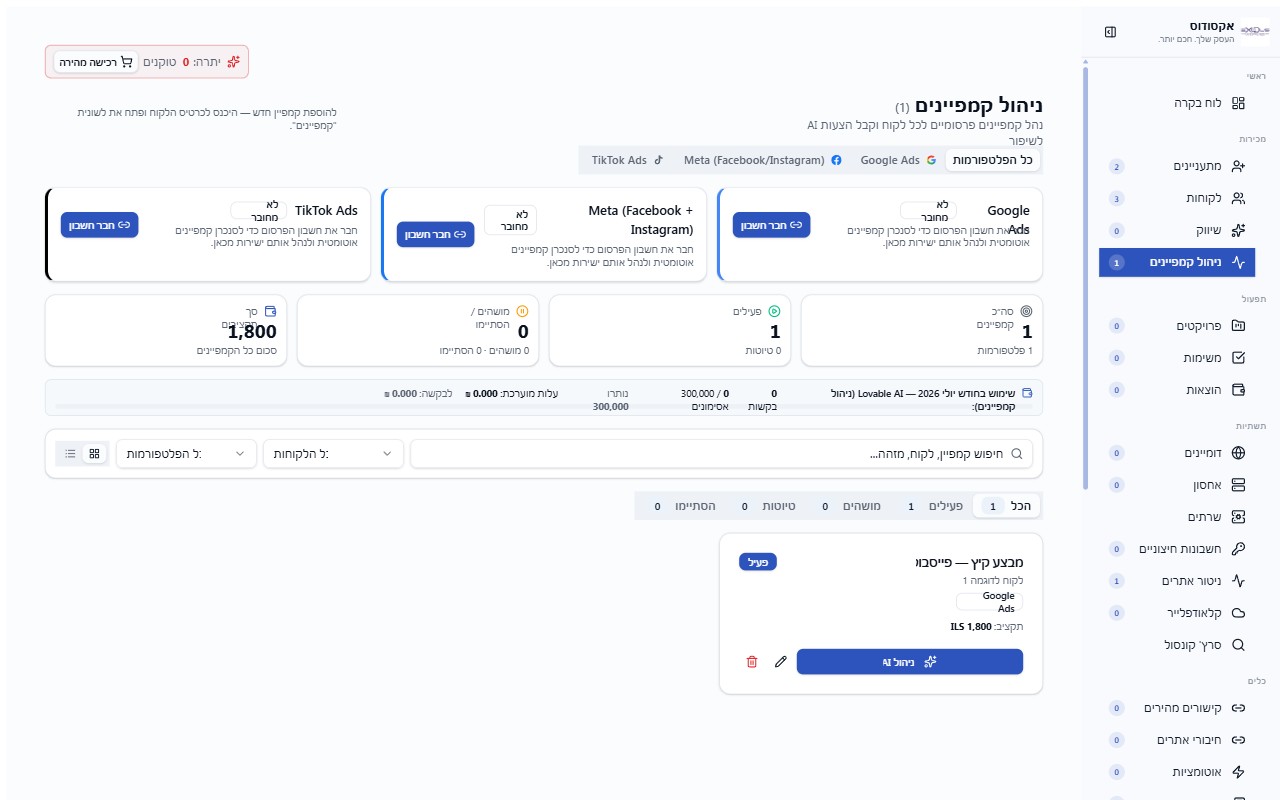1280x800 pixels.
Task: Click the link icon beside חיבורי אתרים
Action: pos(1238,740)
